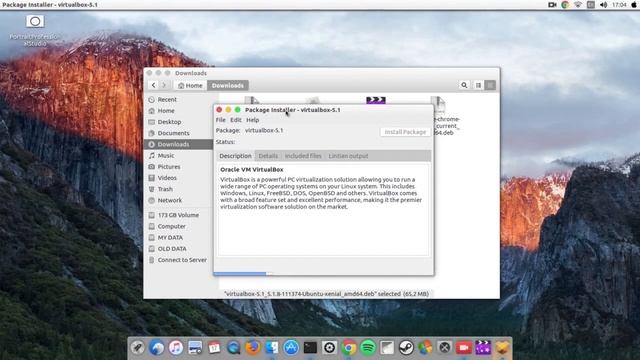
Task: Open the iTunes music icon in dock
Action: point(176,348)
